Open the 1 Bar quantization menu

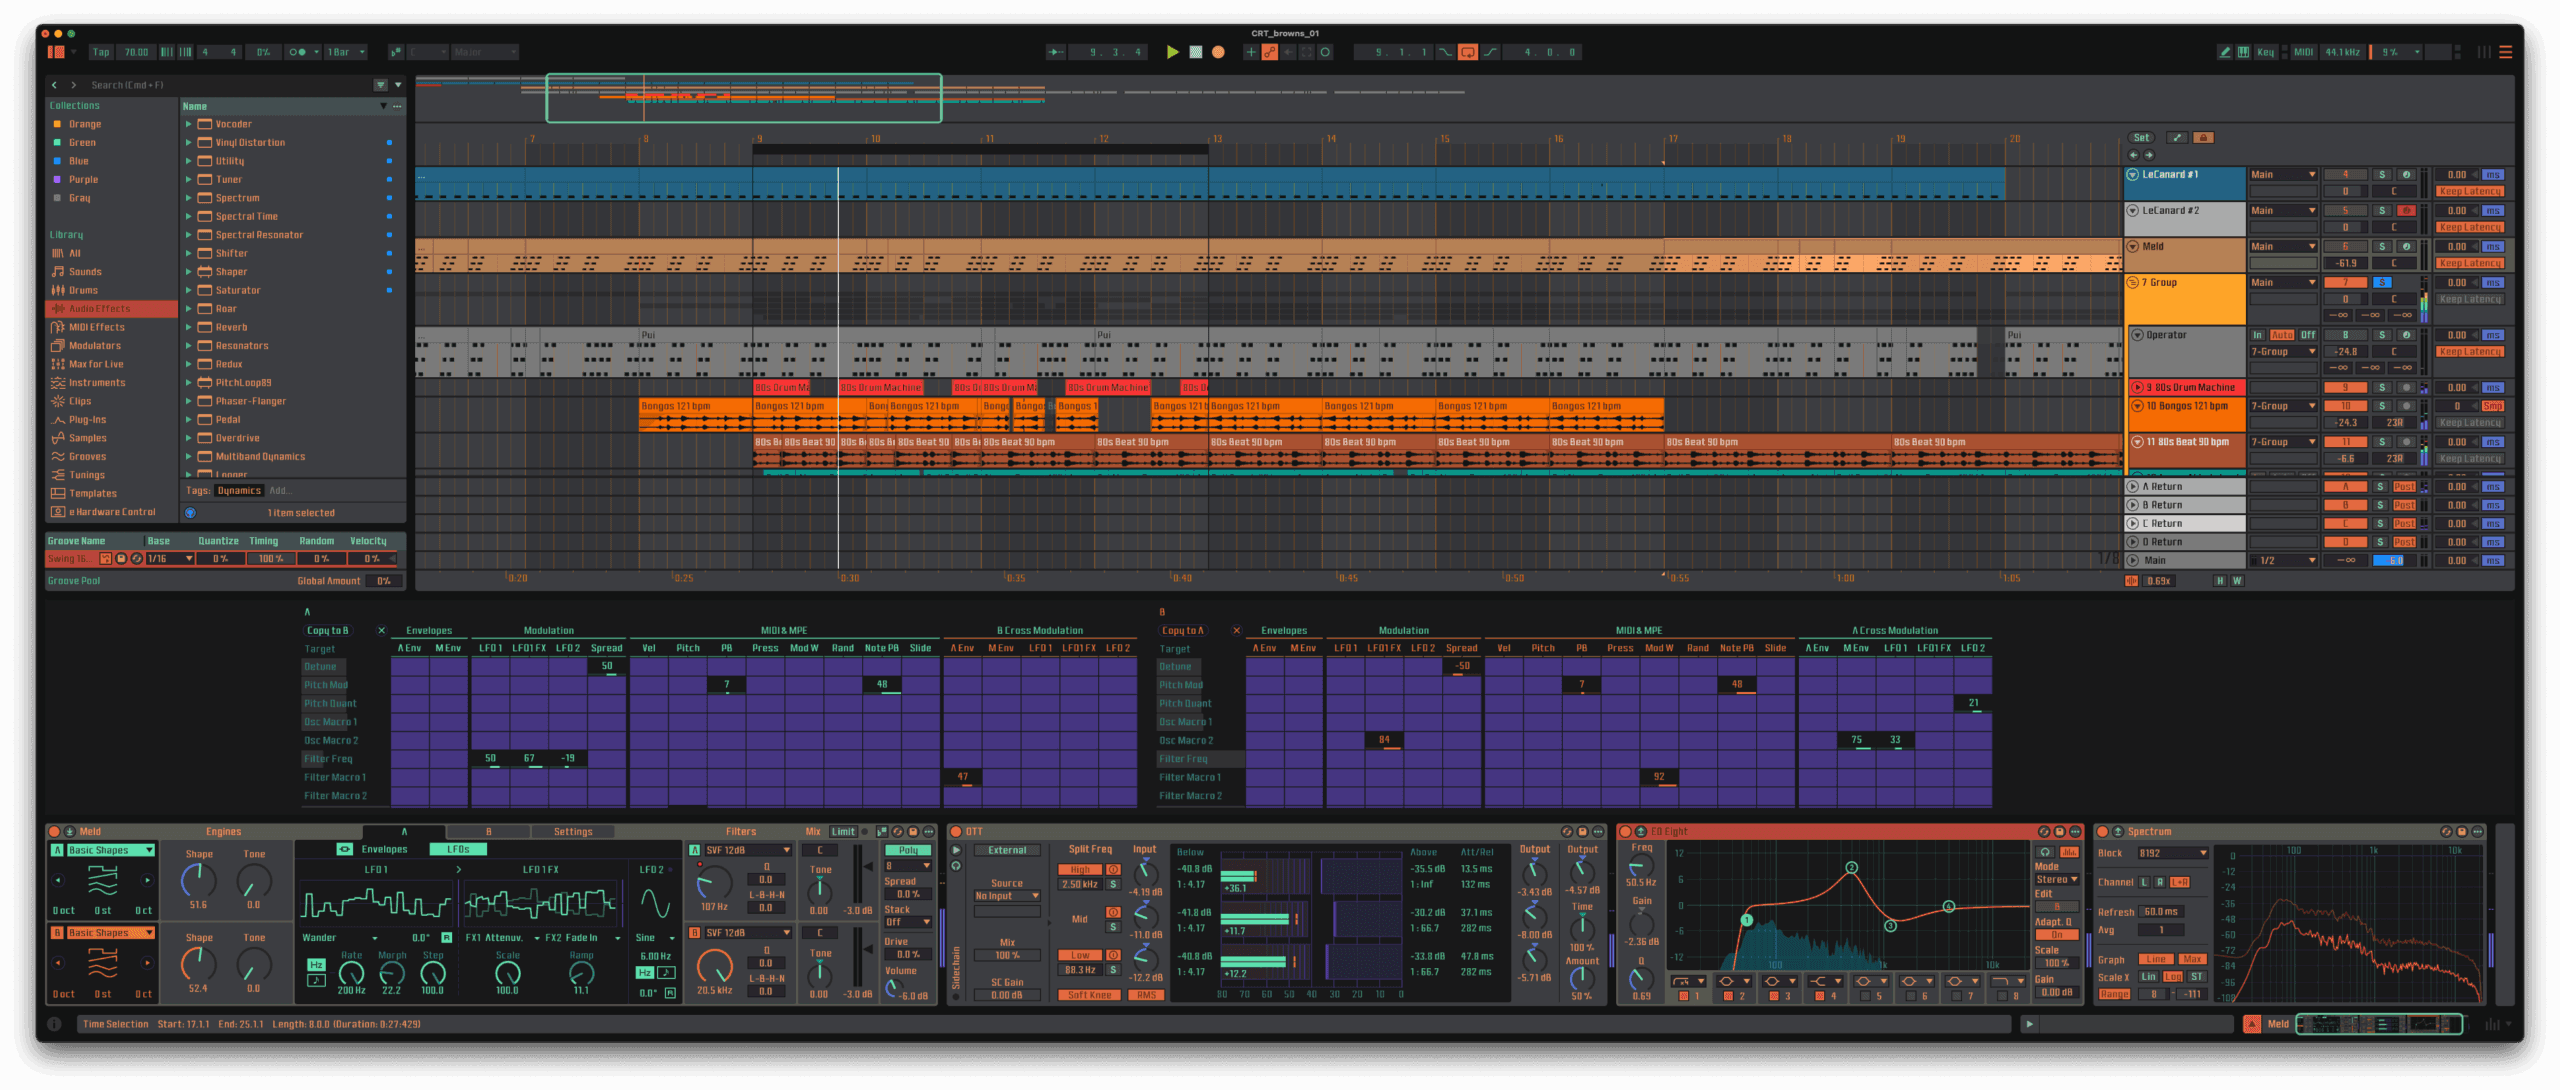point(346,52)
